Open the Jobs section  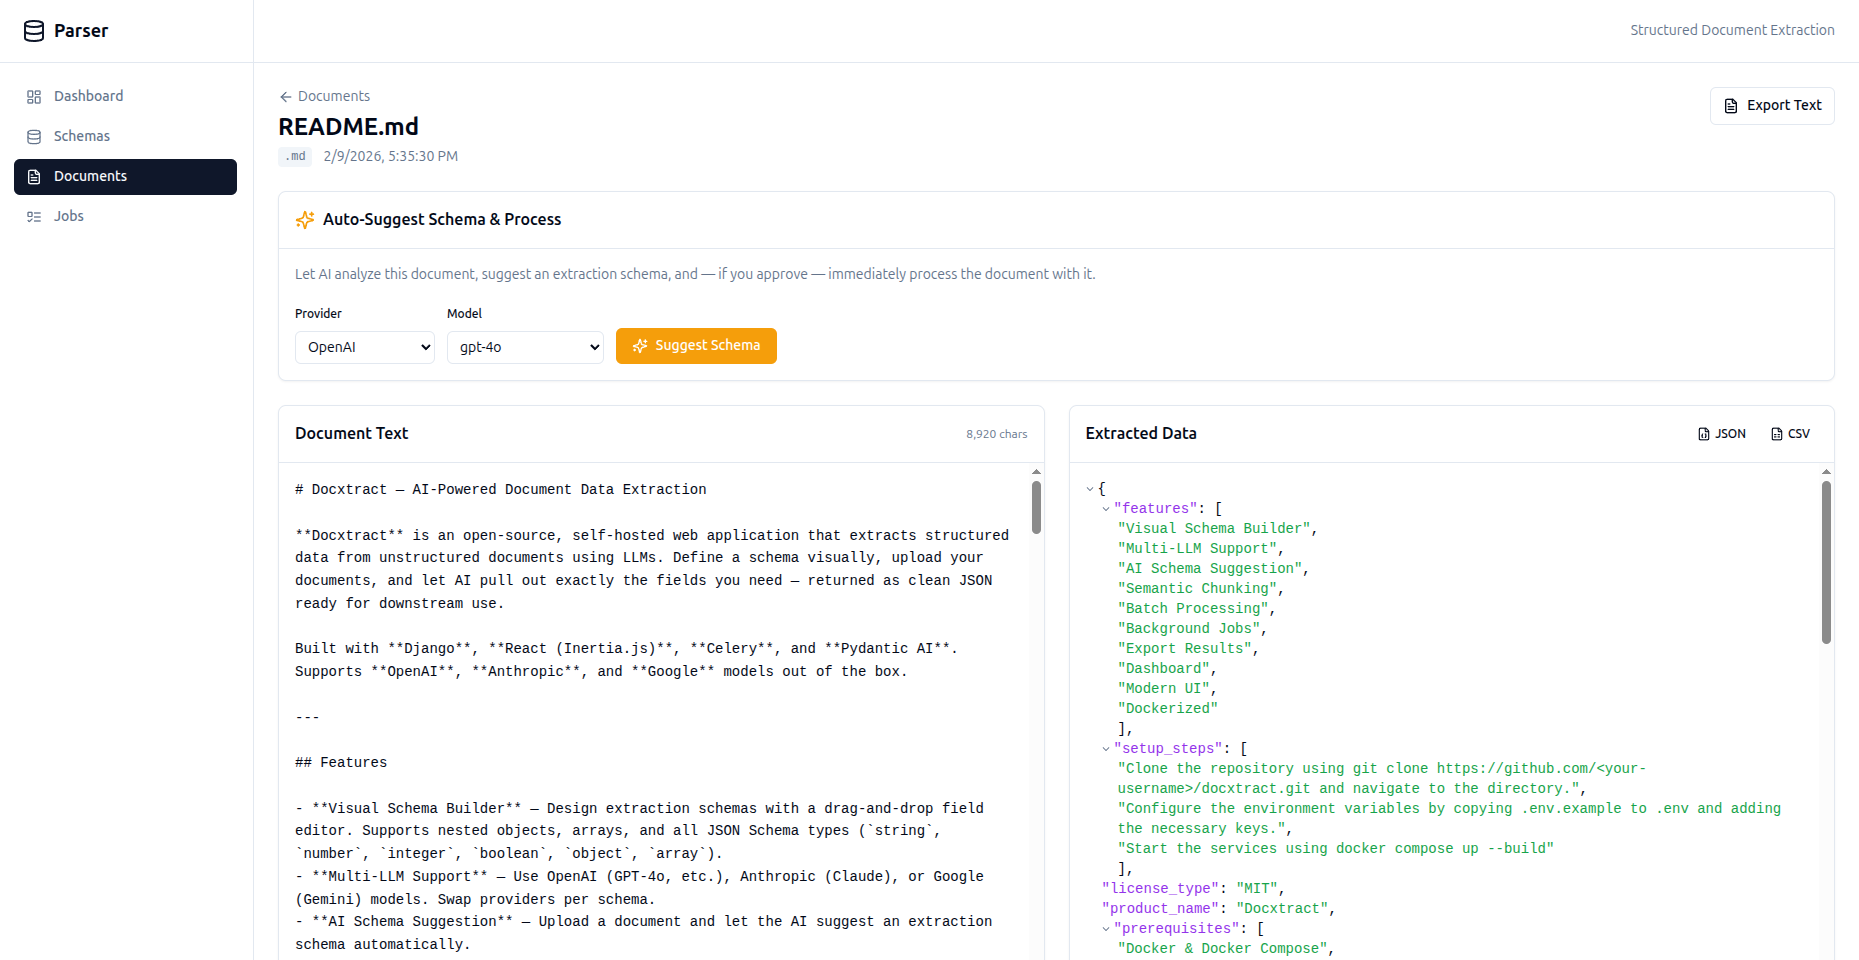pyautogui.click(x=125, y=217)
